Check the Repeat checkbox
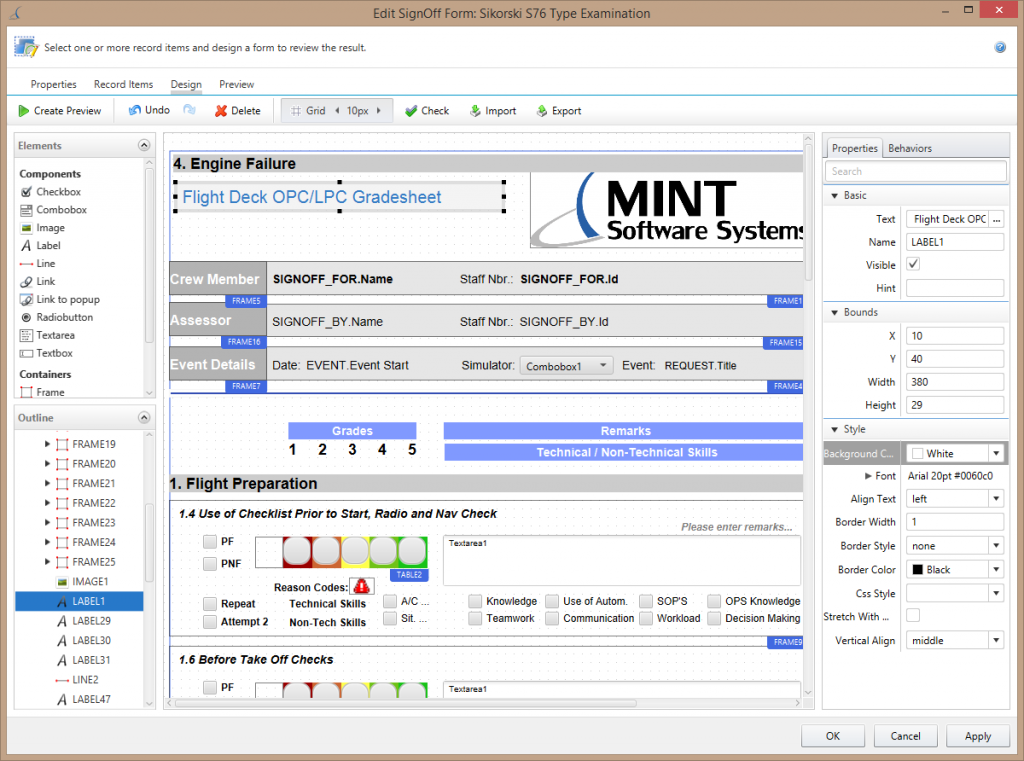1024x761 pixels. tap(209, 604)
